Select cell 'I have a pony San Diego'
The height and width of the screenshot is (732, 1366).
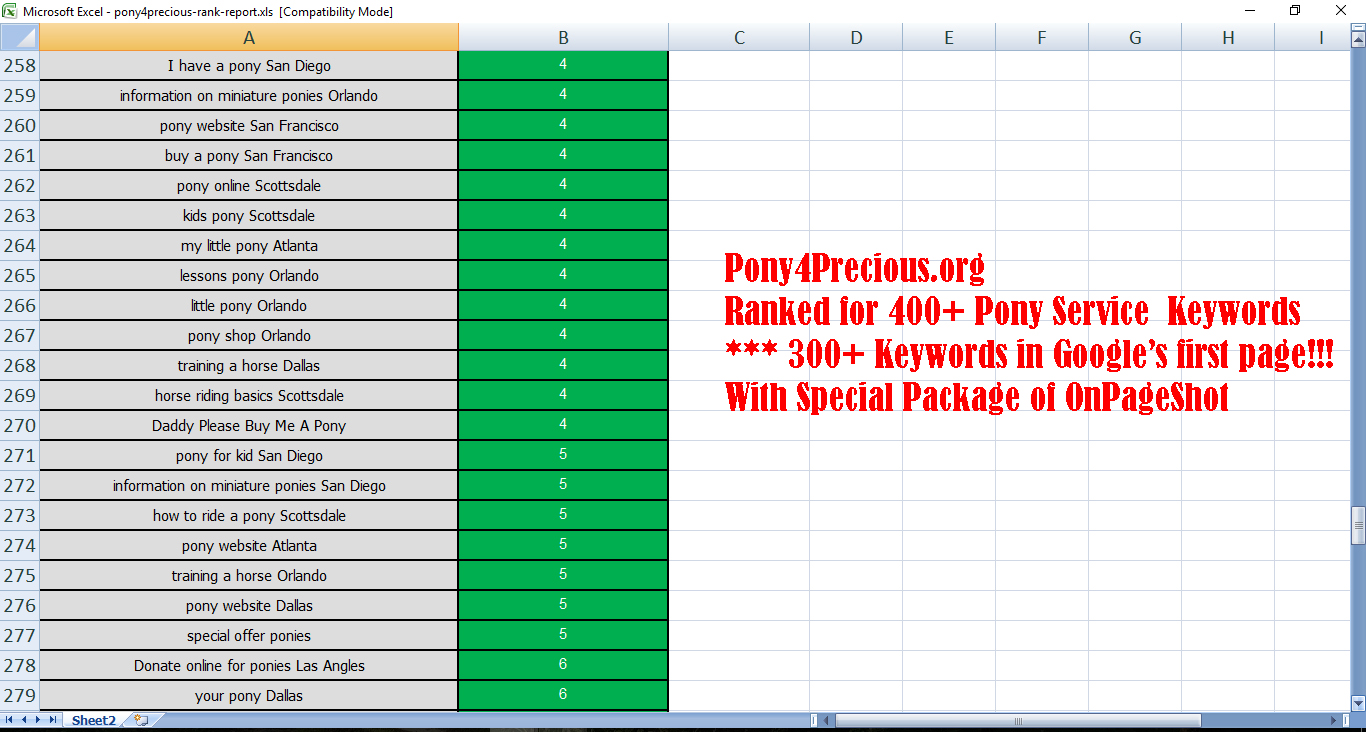click(249, 66)
